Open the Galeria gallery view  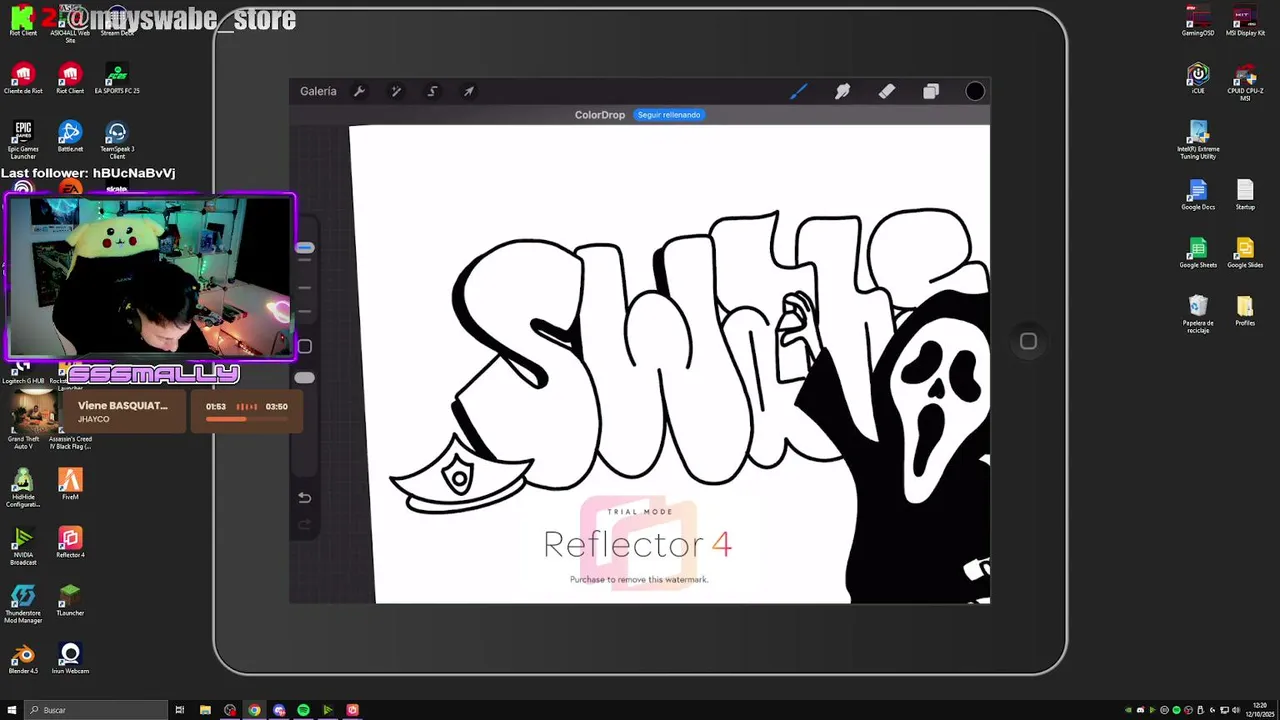pos(318,91)
